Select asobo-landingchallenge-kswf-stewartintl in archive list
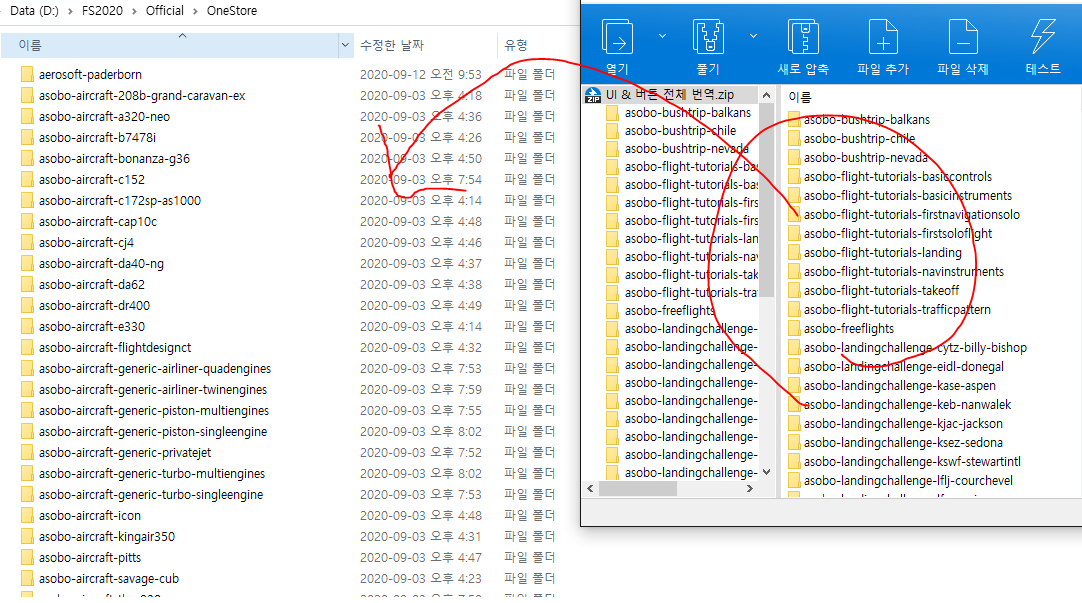The image size is (1082, 603). 912,462
